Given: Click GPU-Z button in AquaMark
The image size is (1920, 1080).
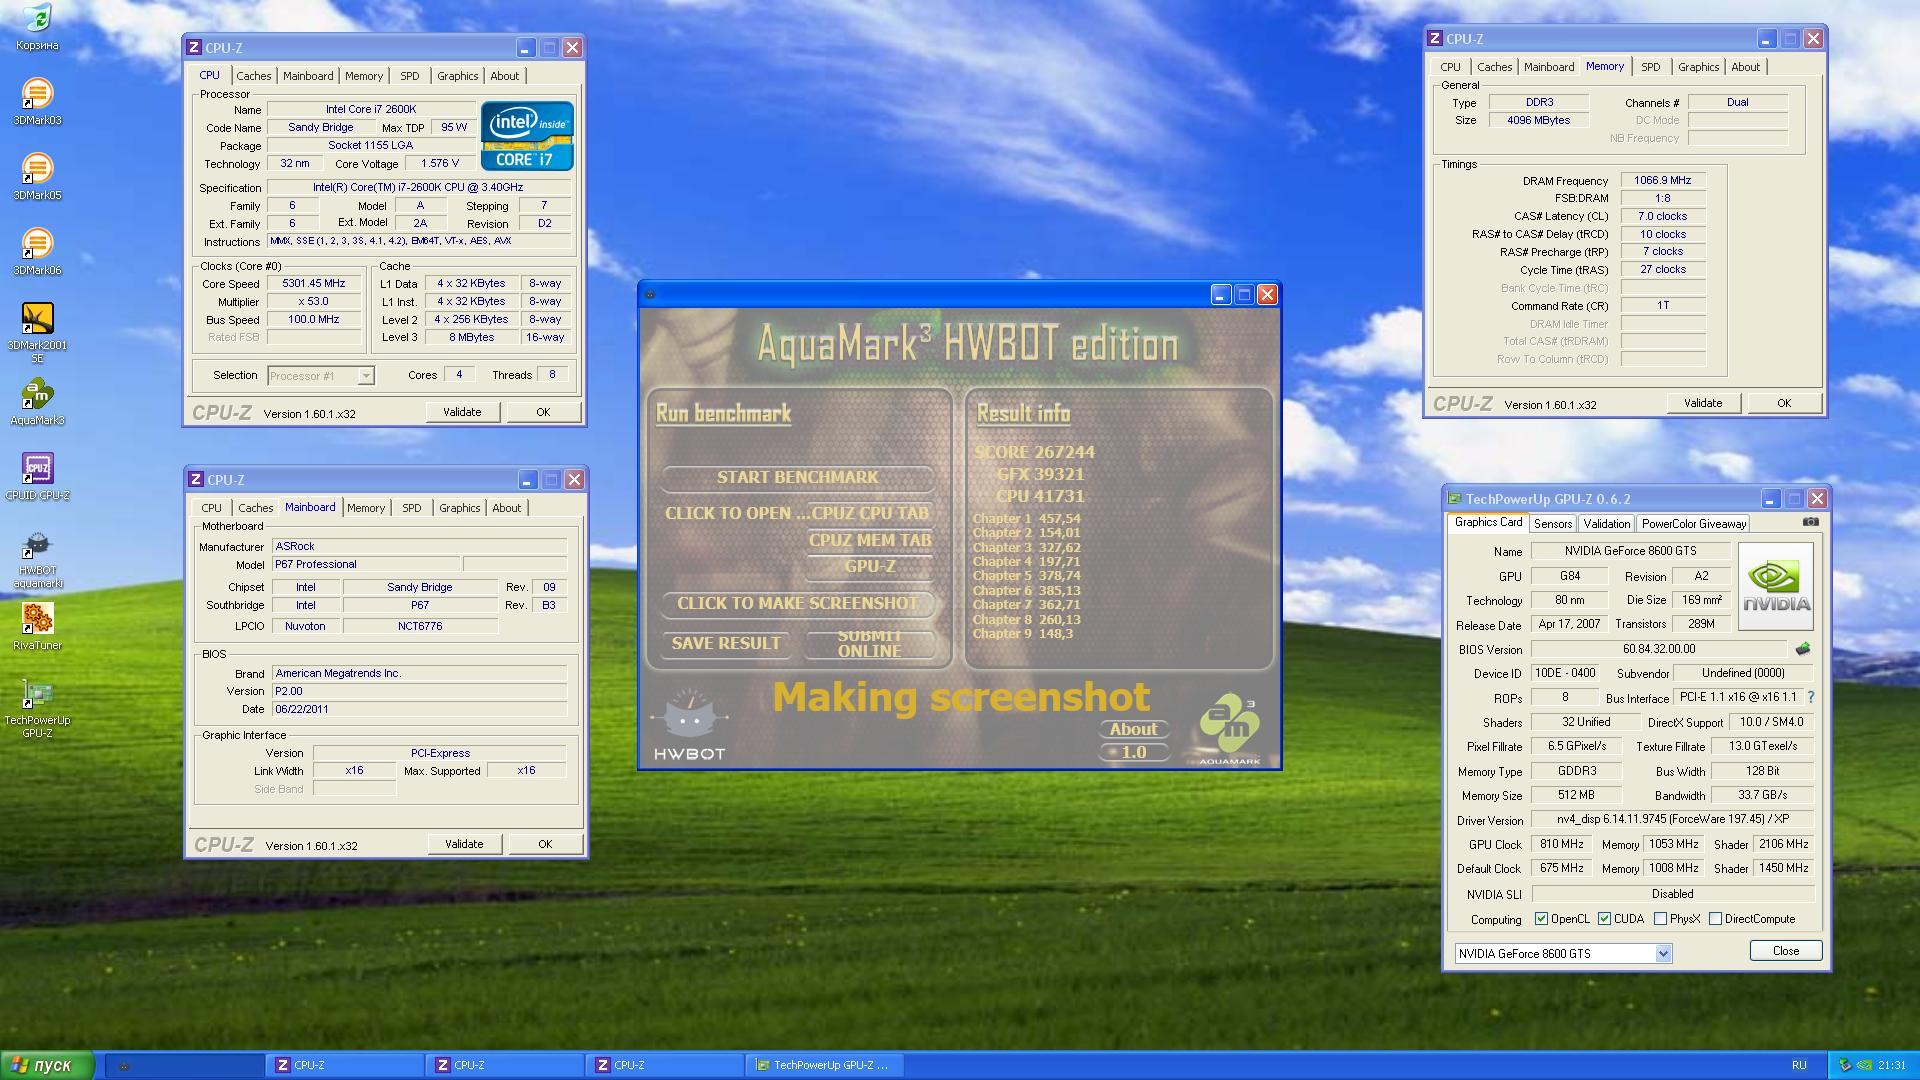Looking at the screenshot, I should click(869, 566).
